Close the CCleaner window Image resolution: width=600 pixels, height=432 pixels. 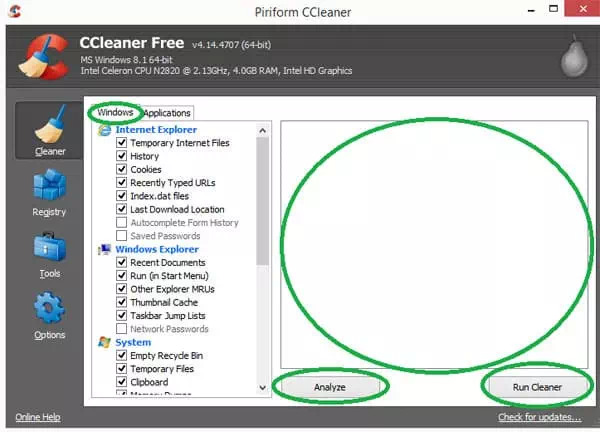[x=582, y=9]
